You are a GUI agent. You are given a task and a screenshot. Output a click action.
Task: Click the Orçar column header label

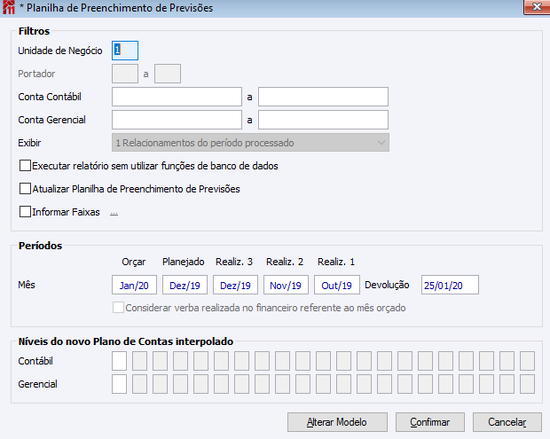(134, 262)
